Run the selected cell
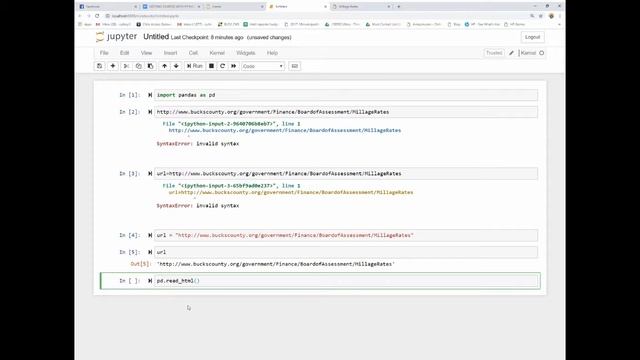This screenshot has width=640, height=360. [195, 66]
